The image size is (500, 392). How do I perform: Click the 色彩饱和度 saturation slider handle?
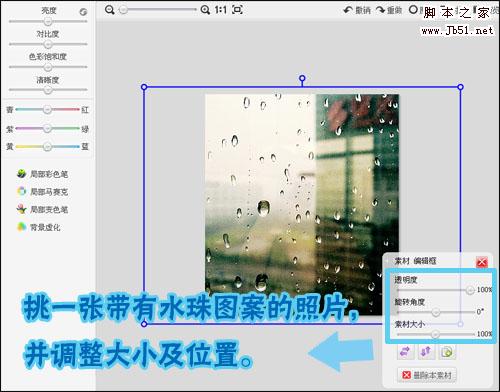coord(48,67)
